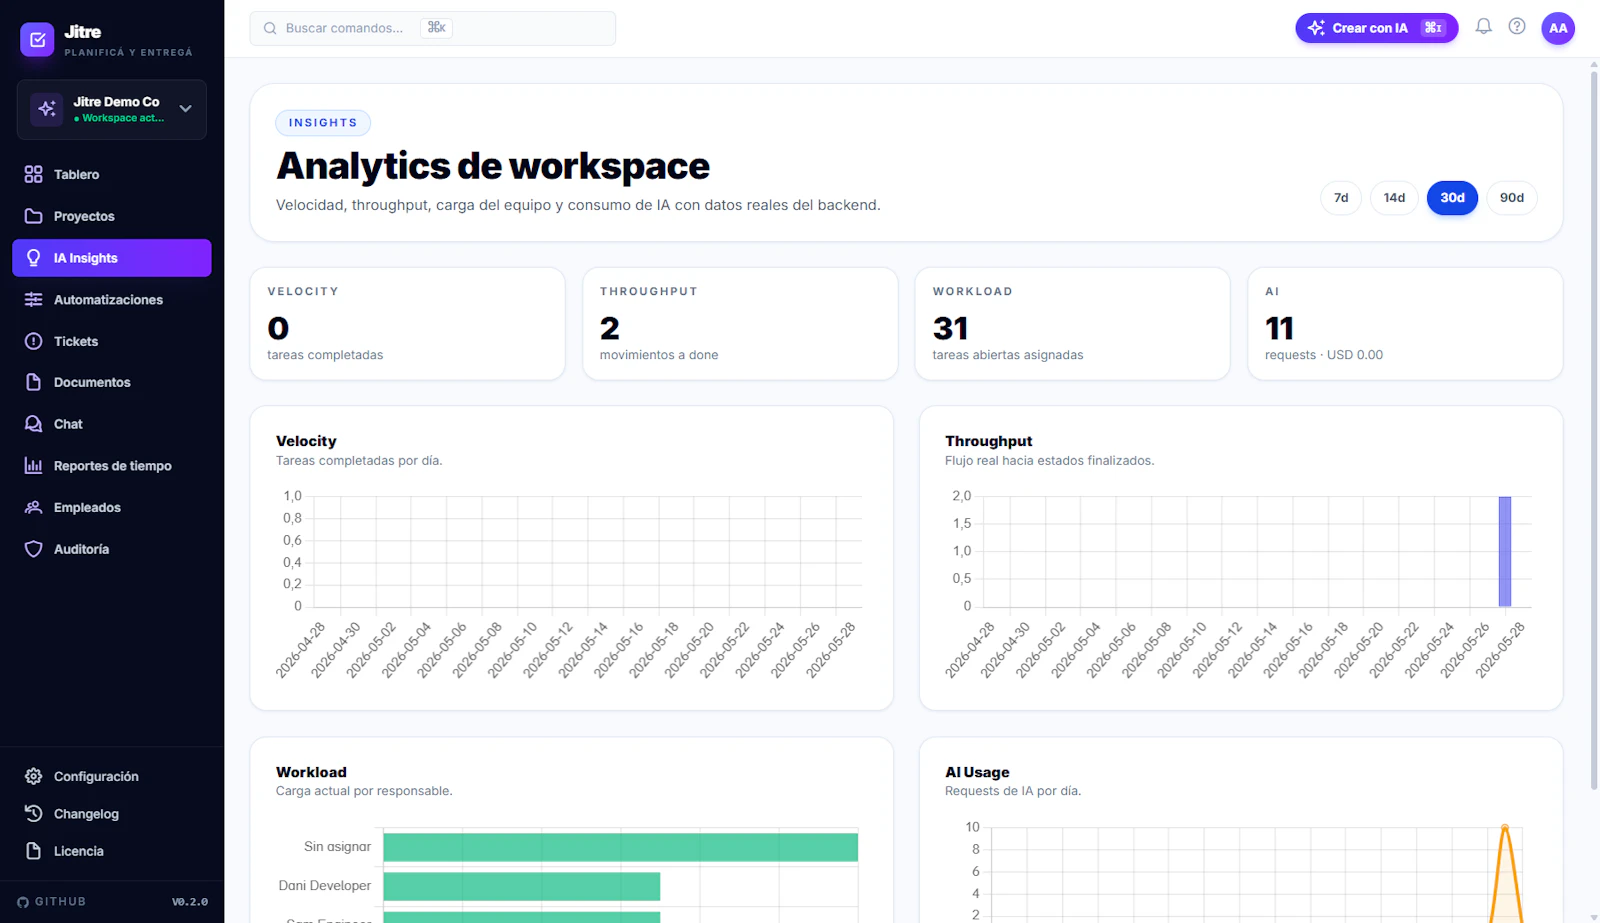Open help question mark icon
The width and height of the screenshot is (1600, 923).
point(1517,27)
